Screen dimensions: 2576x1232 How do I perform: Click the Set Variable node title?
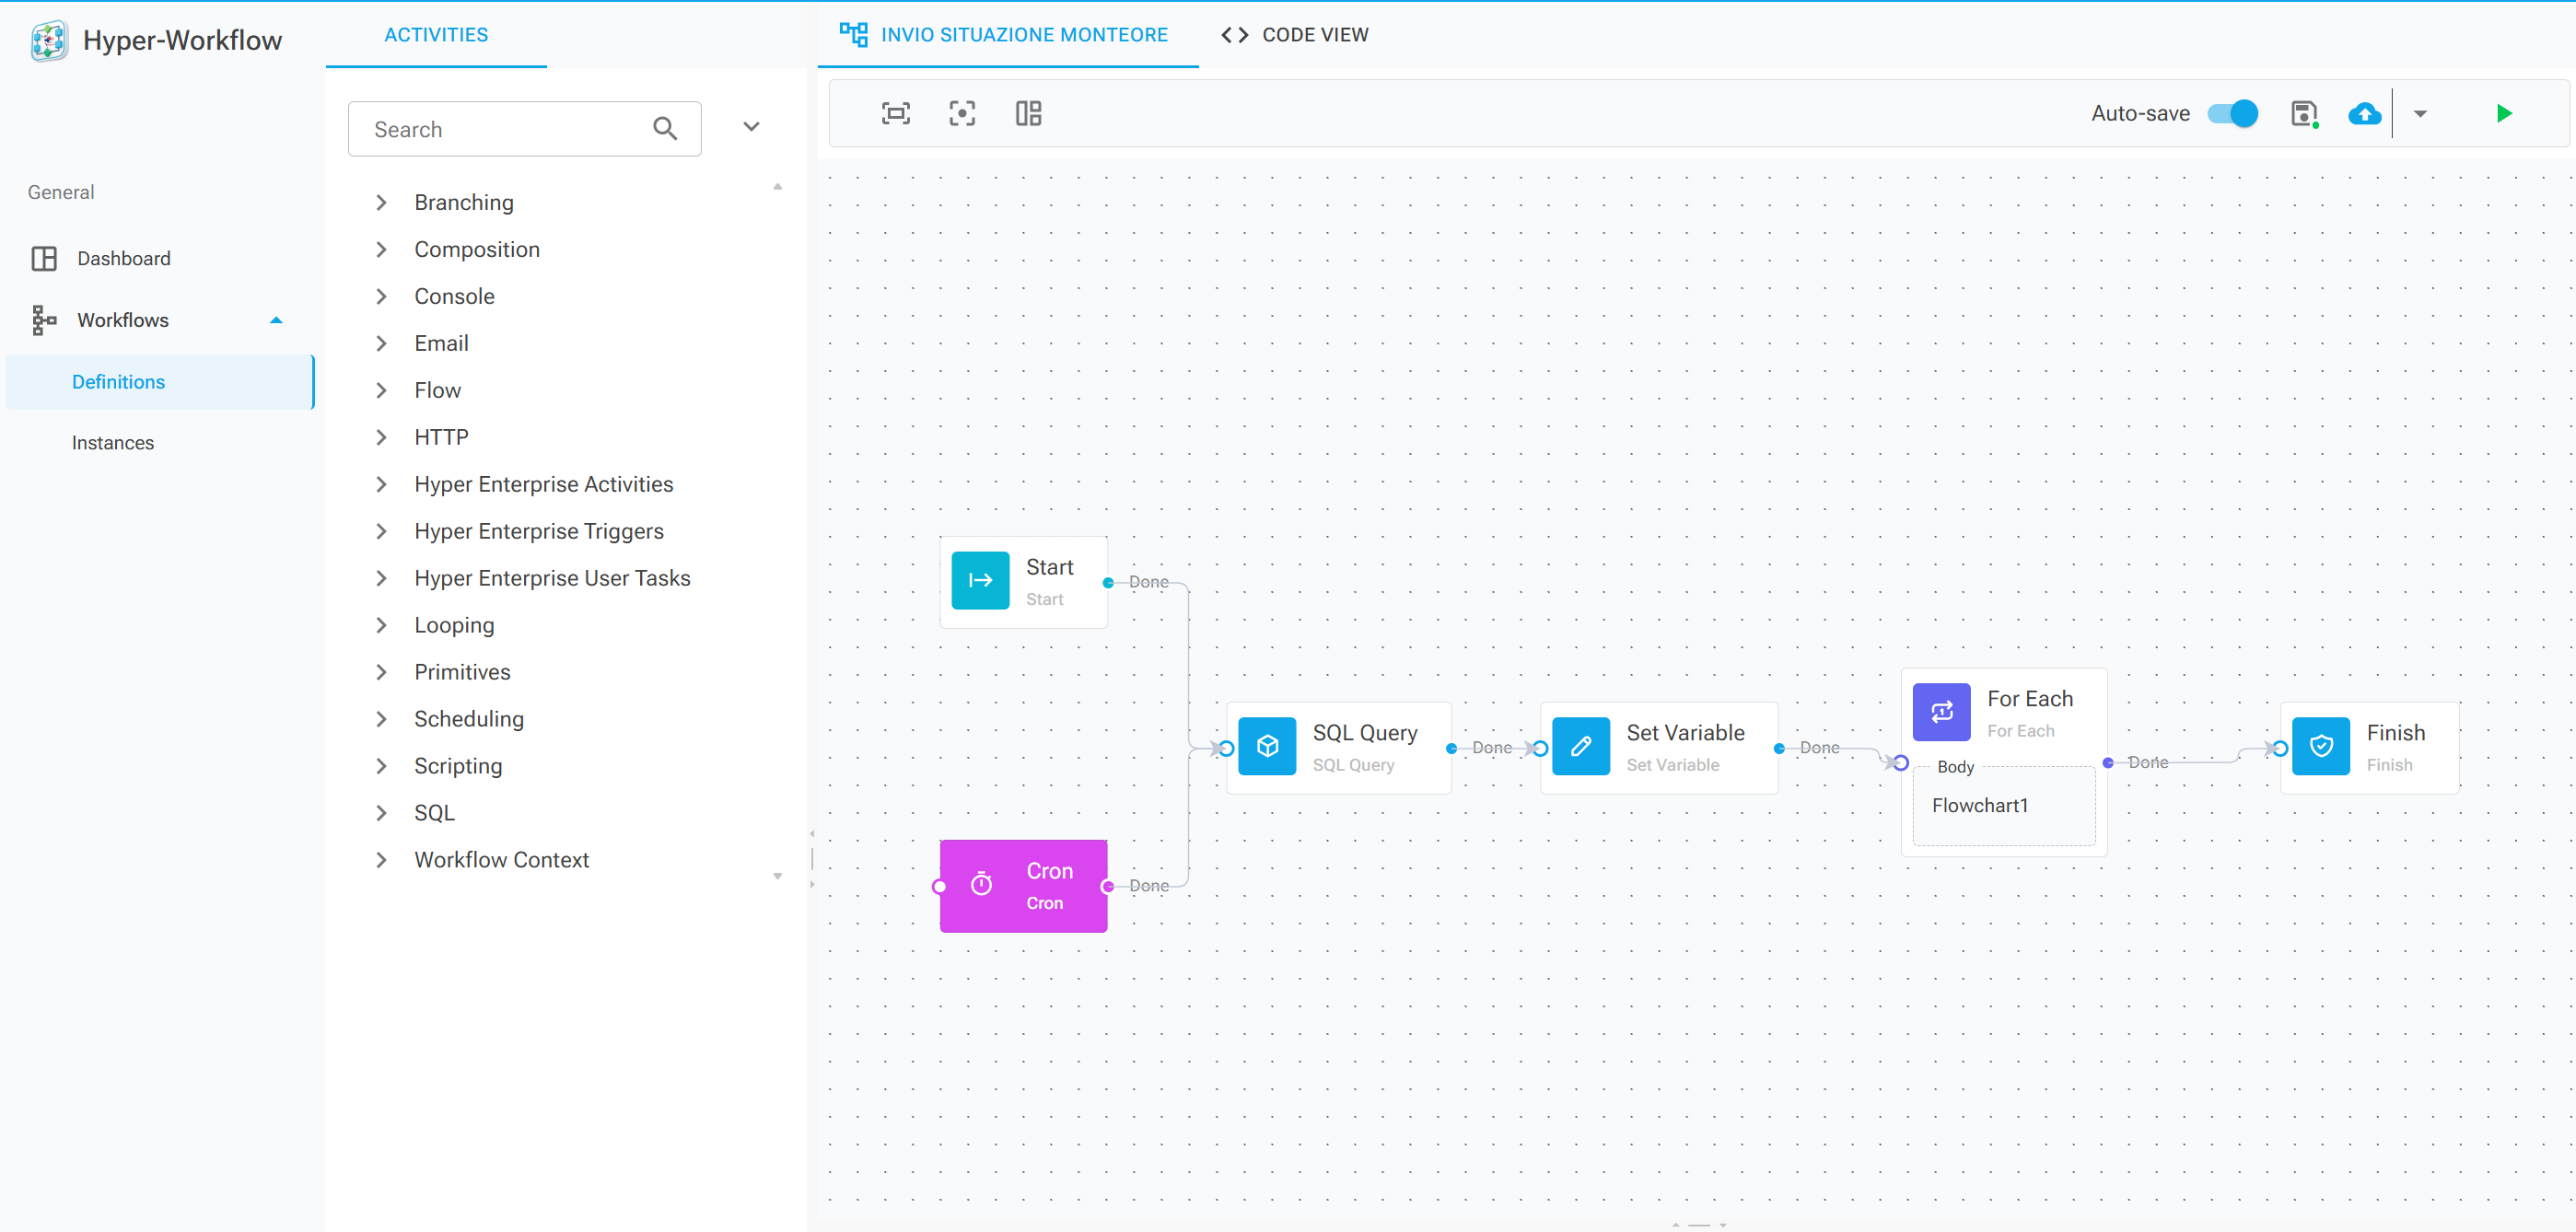pyautogui.click(x=1685, y=732)
